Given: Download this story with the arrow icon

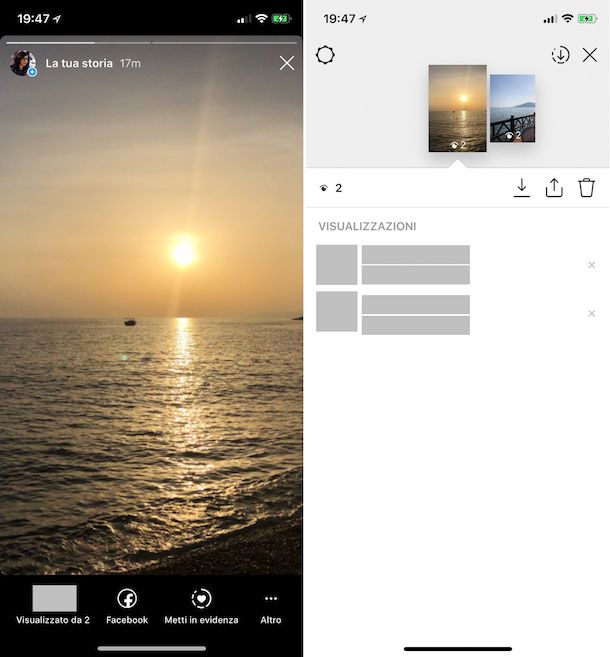Looking at the screenshot, I should [x=522, y=188].
